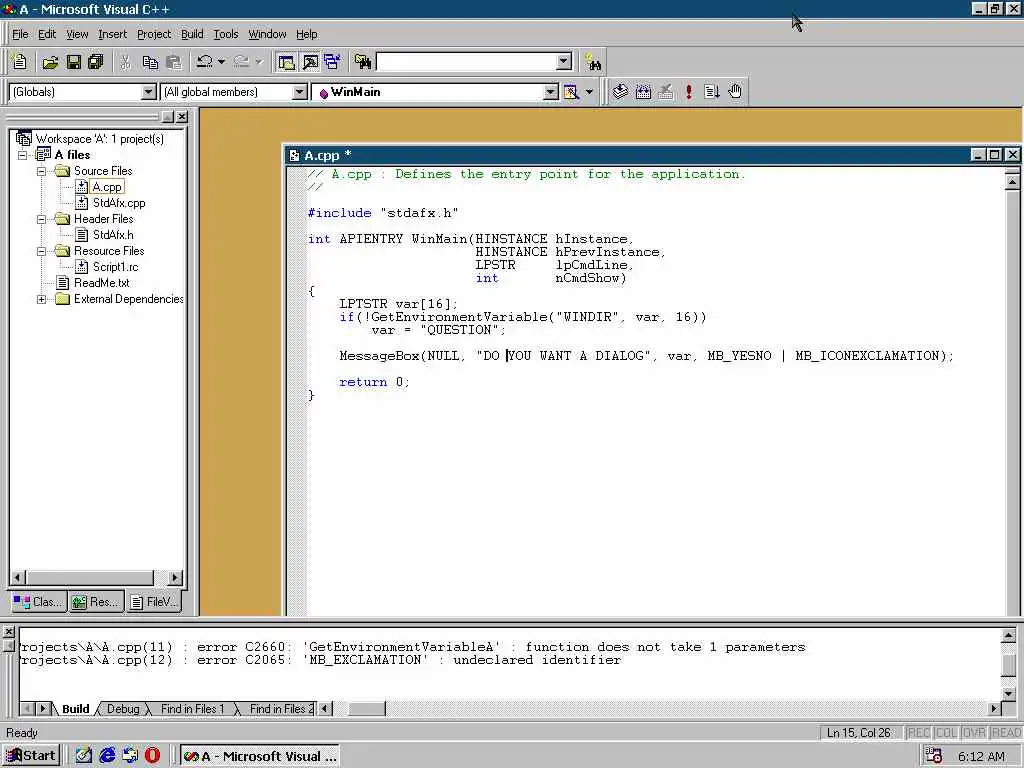Click the workspace tree horizontal scrollbar right arrow
Screen dimensions: 1024x768
(x=174, y=577)
